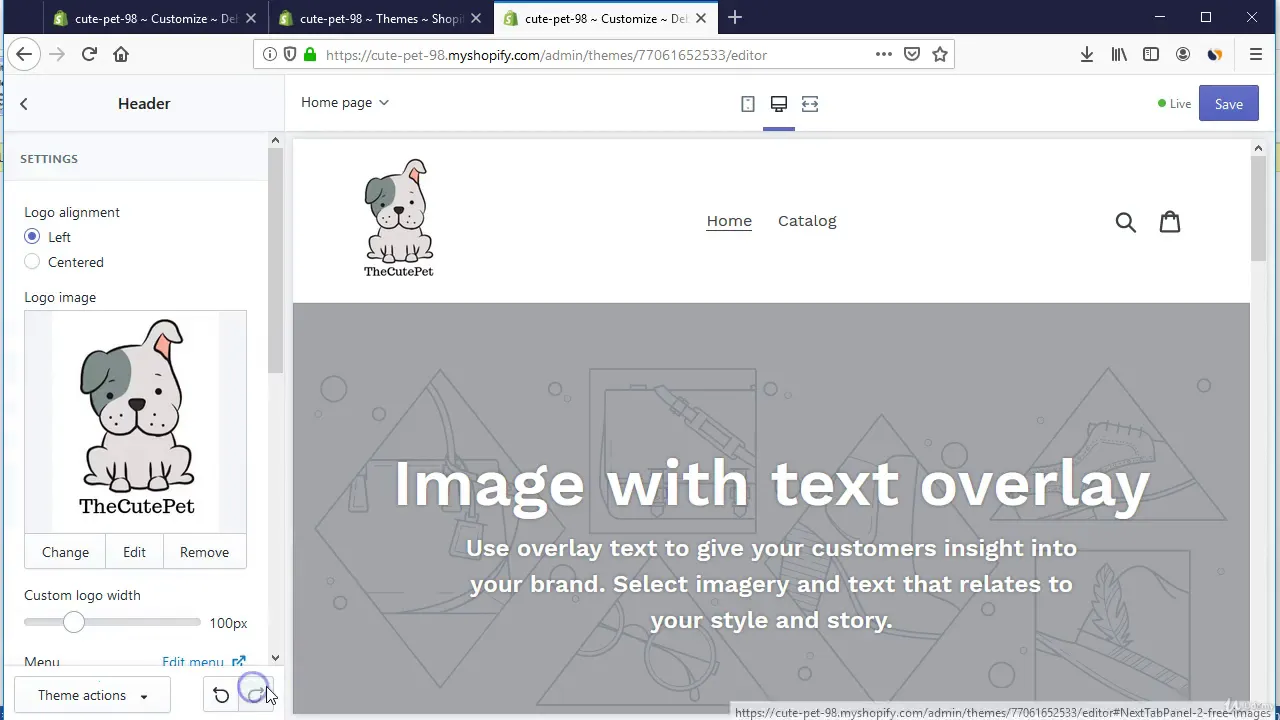Click the SETTINGS section label

click(x=49, y=159)
